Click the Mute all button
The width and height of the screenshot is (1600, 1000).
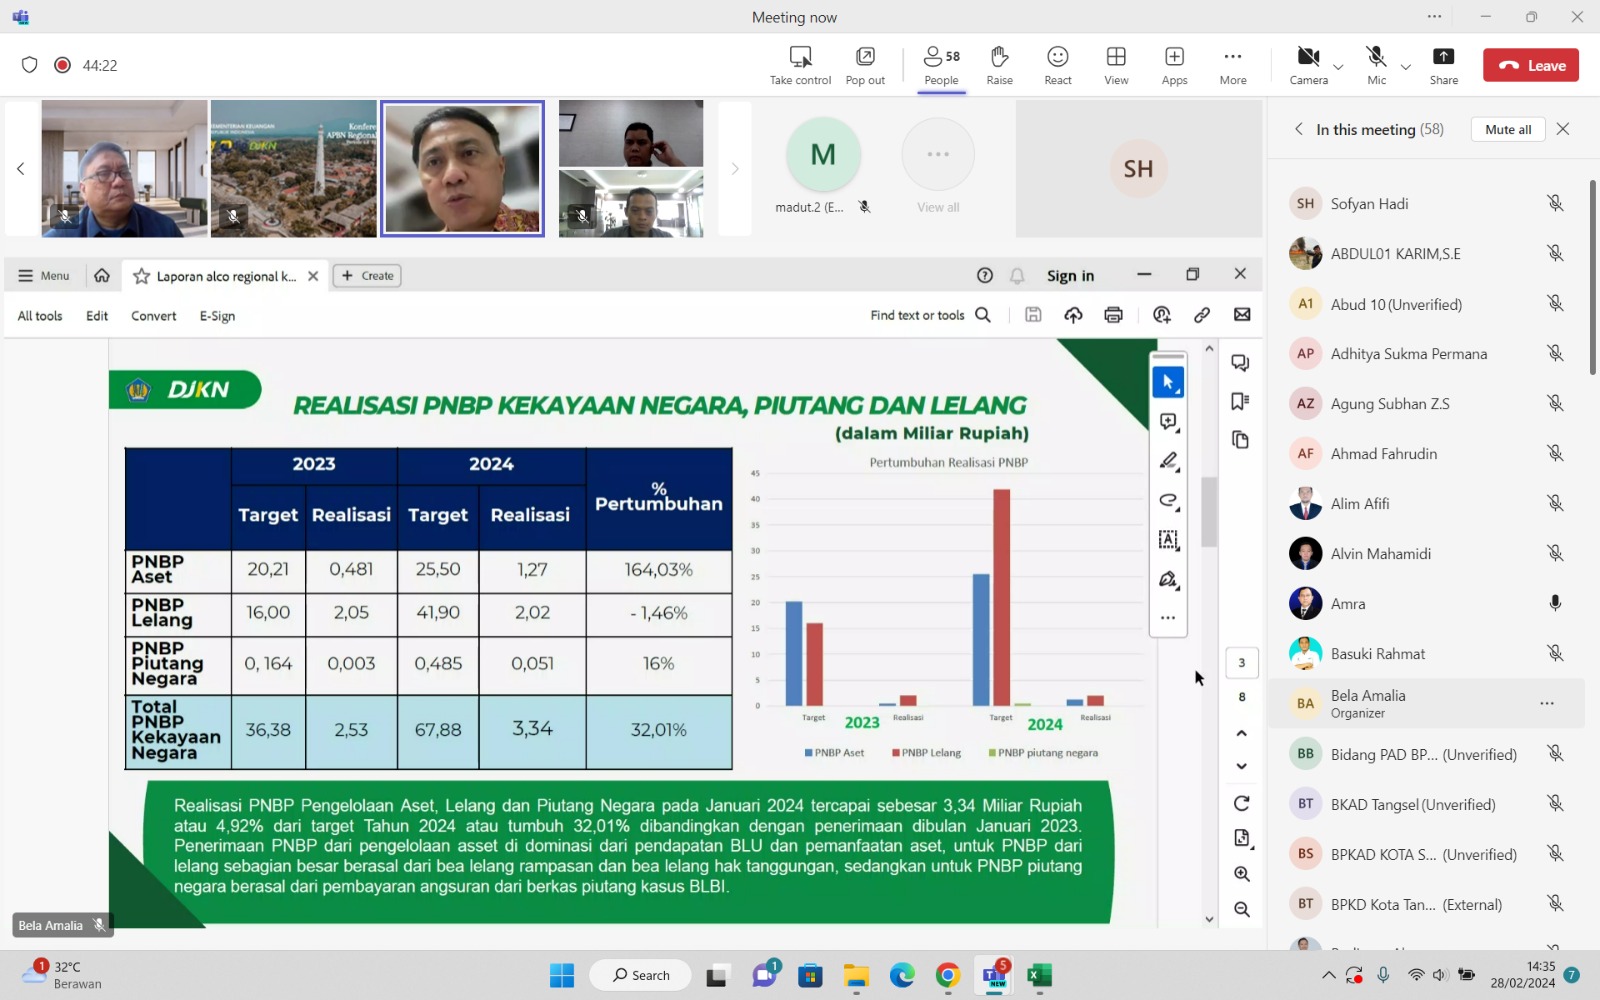(x=1508, y=129)
